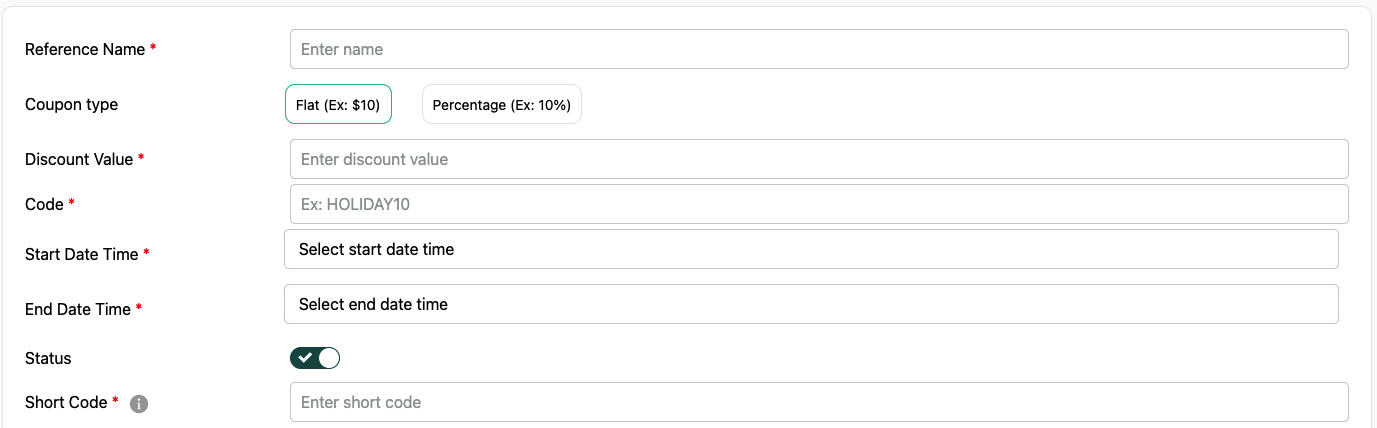Click the Reference Name label
The image size is (1377, 428).
click(x=85, y=49)
